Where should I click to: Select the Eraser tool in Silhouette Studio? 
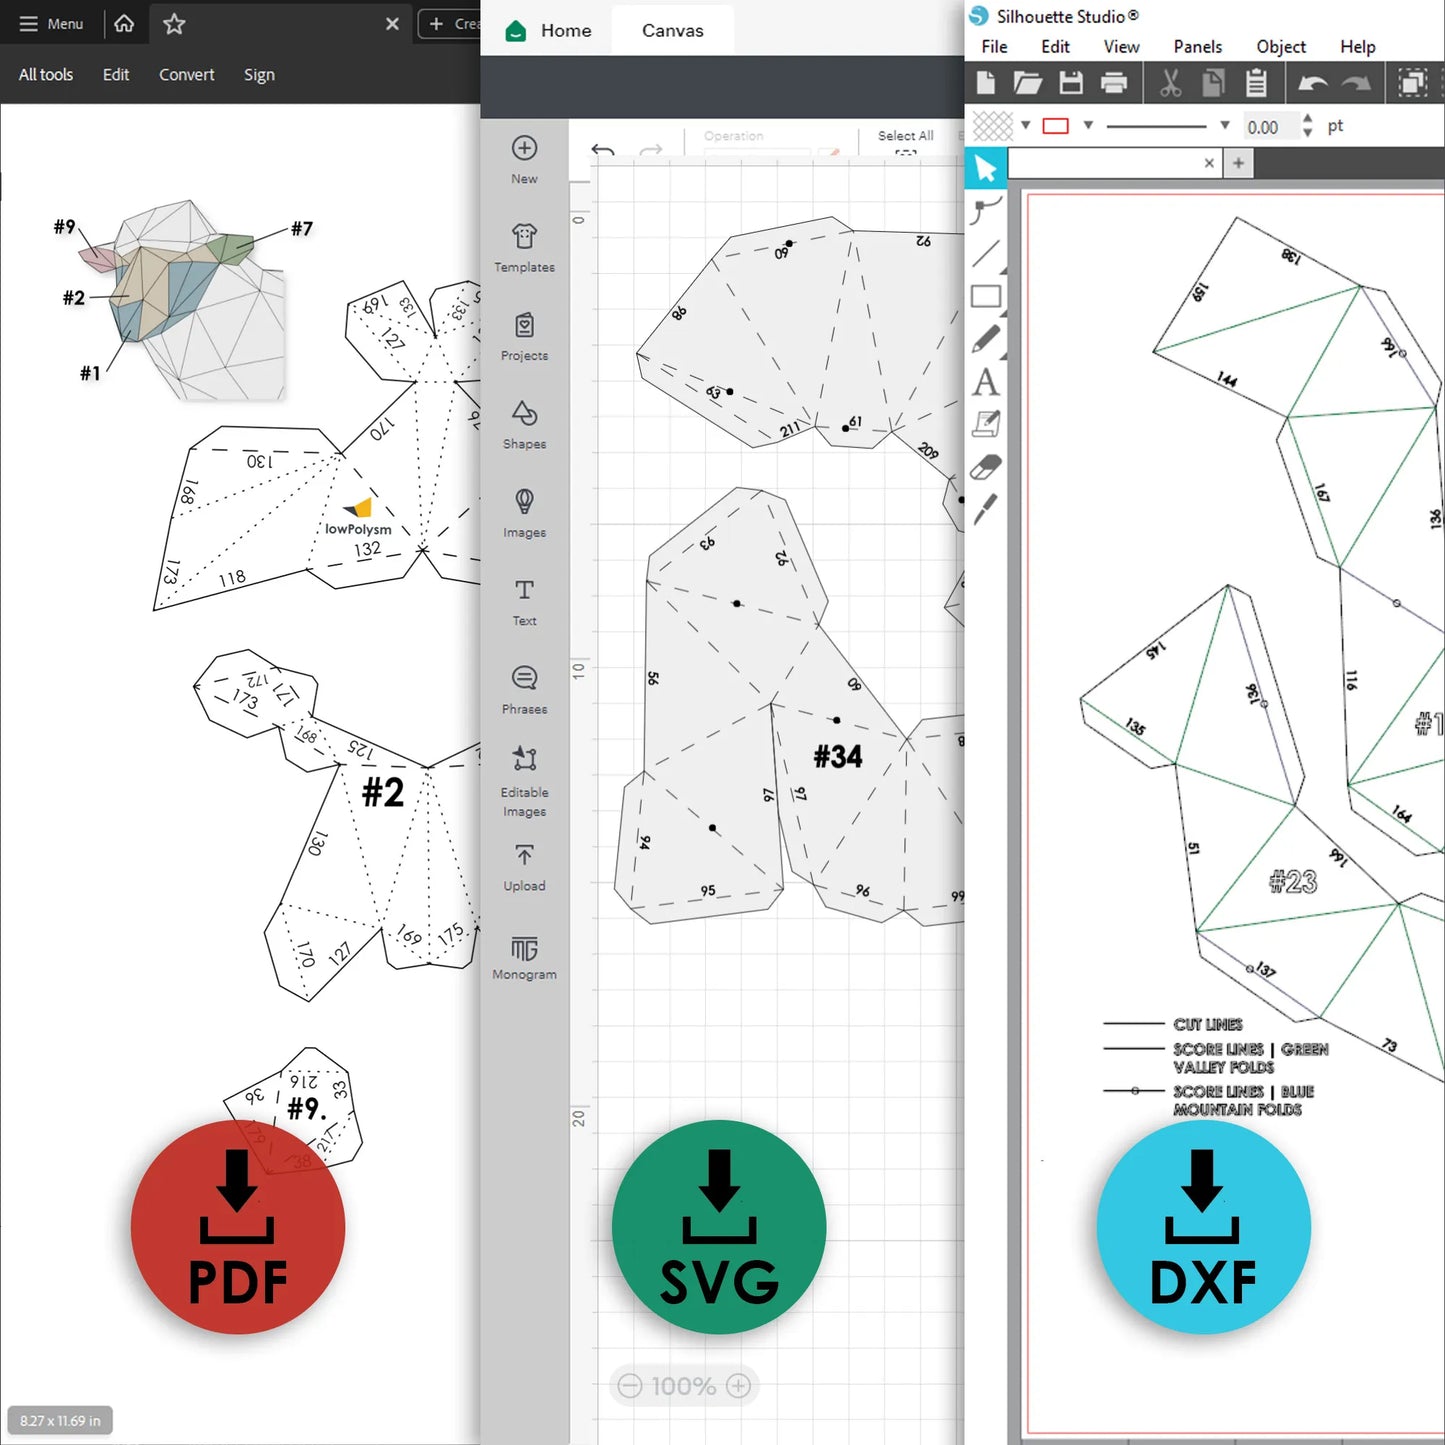pos(986,468)
